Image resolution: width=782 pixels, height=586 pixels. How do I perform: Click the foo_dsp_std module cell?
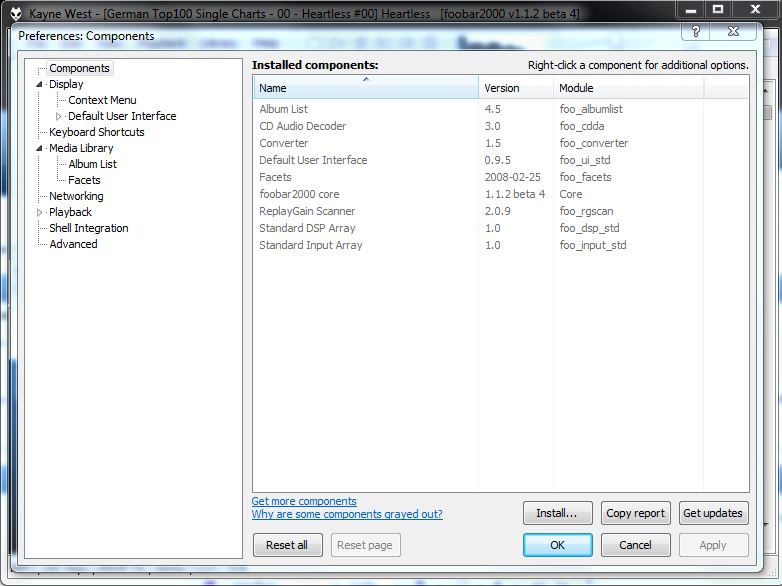pos(589,228)
